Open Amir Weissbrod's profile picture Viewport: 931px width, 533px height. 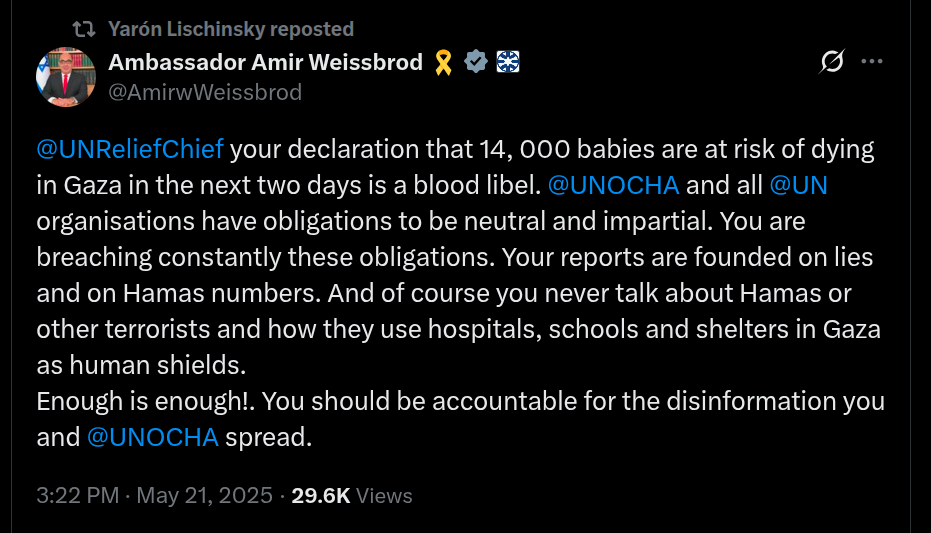click(x=66, y=77)
